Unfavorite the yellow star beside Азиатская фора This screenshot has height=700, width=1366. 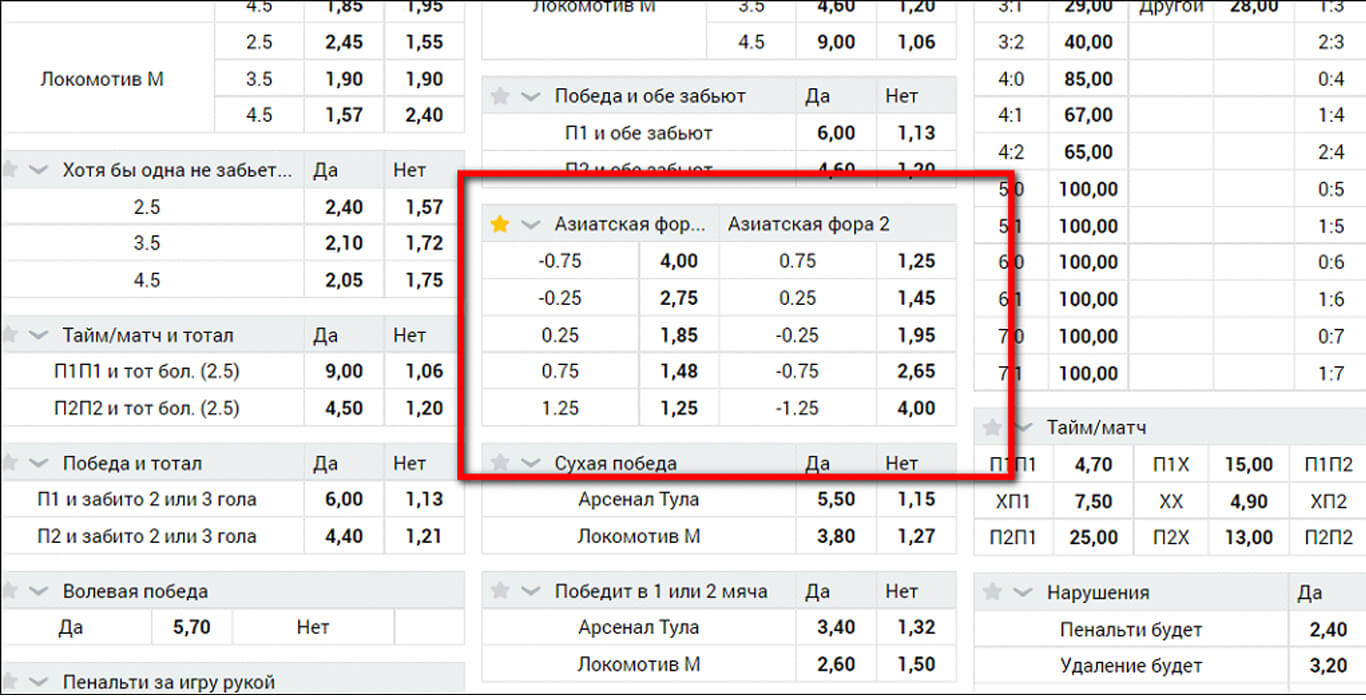click(500, 225)
